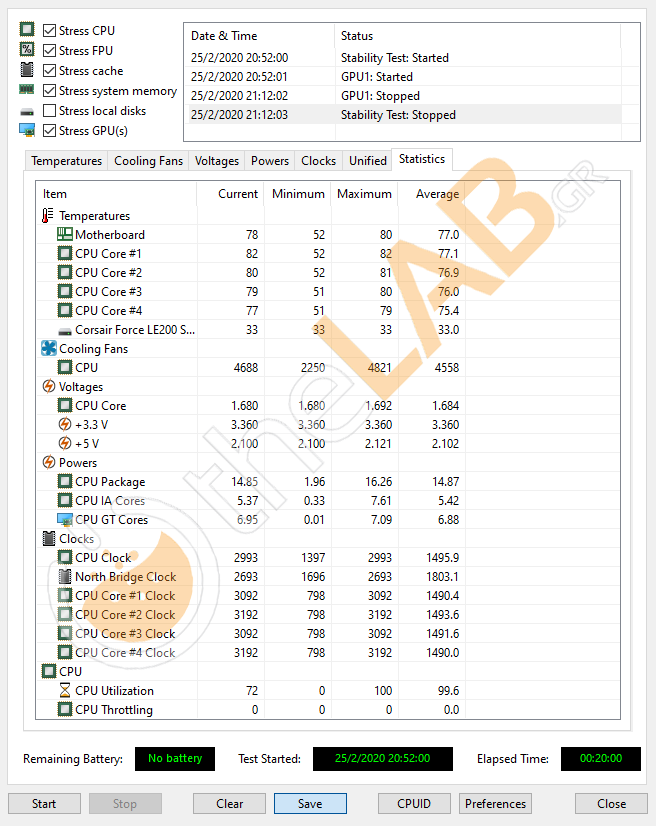Click the Stress CPU chip icon

pyautogui.click(x=27, y=30)
